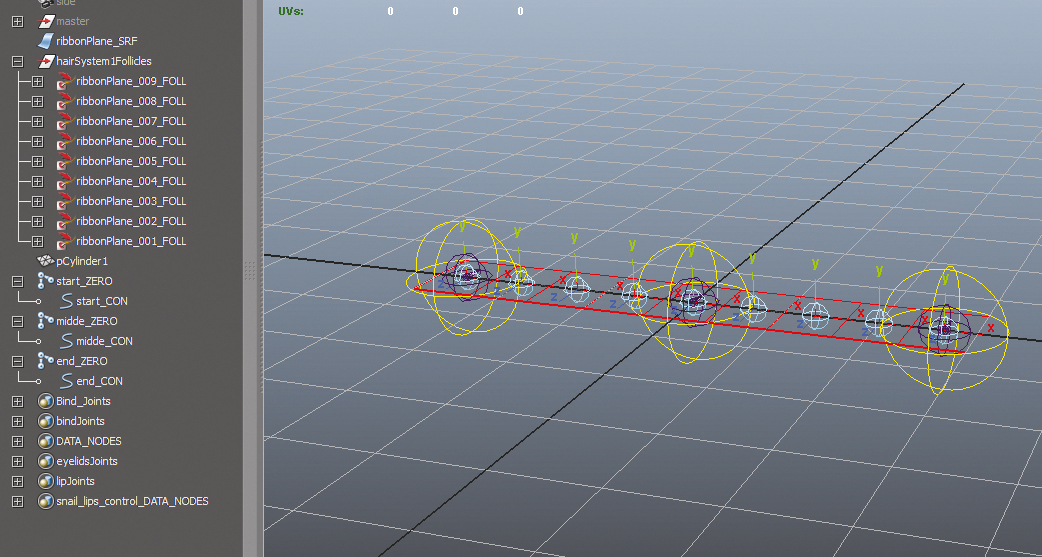Viewport: 1042px width, 557px height.
Task: Select the pCylinder1 label
Action: point(82,261)
